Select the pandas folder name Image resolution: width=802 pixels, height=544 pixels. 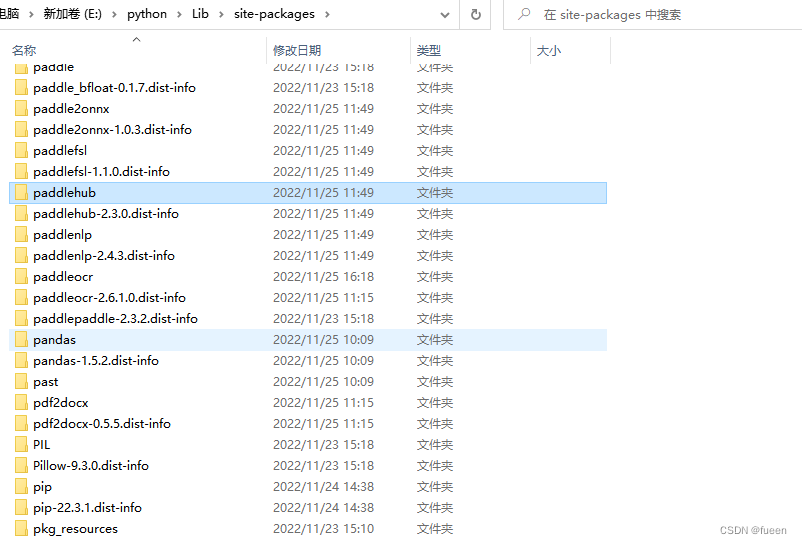(54, 340)
